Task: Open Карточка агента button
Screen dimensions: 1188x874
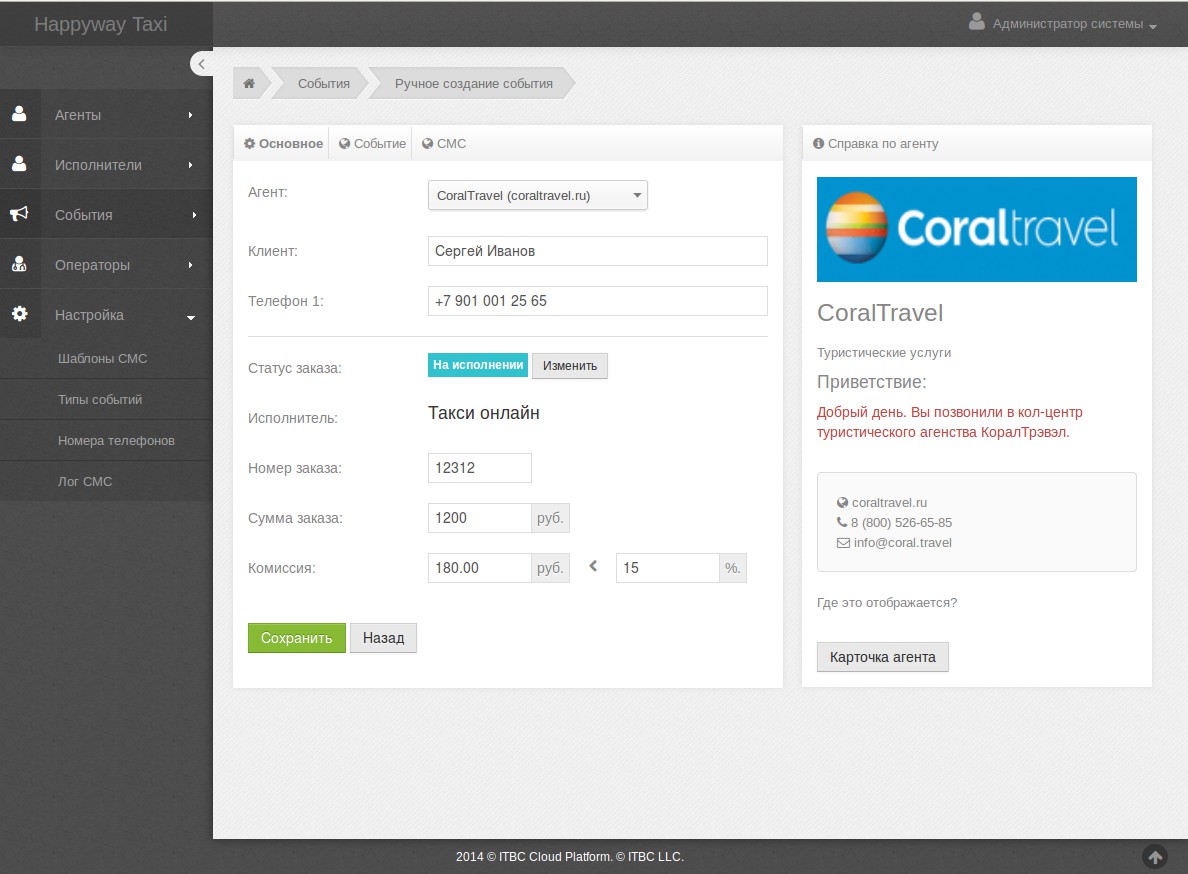Action: (883, 657)
